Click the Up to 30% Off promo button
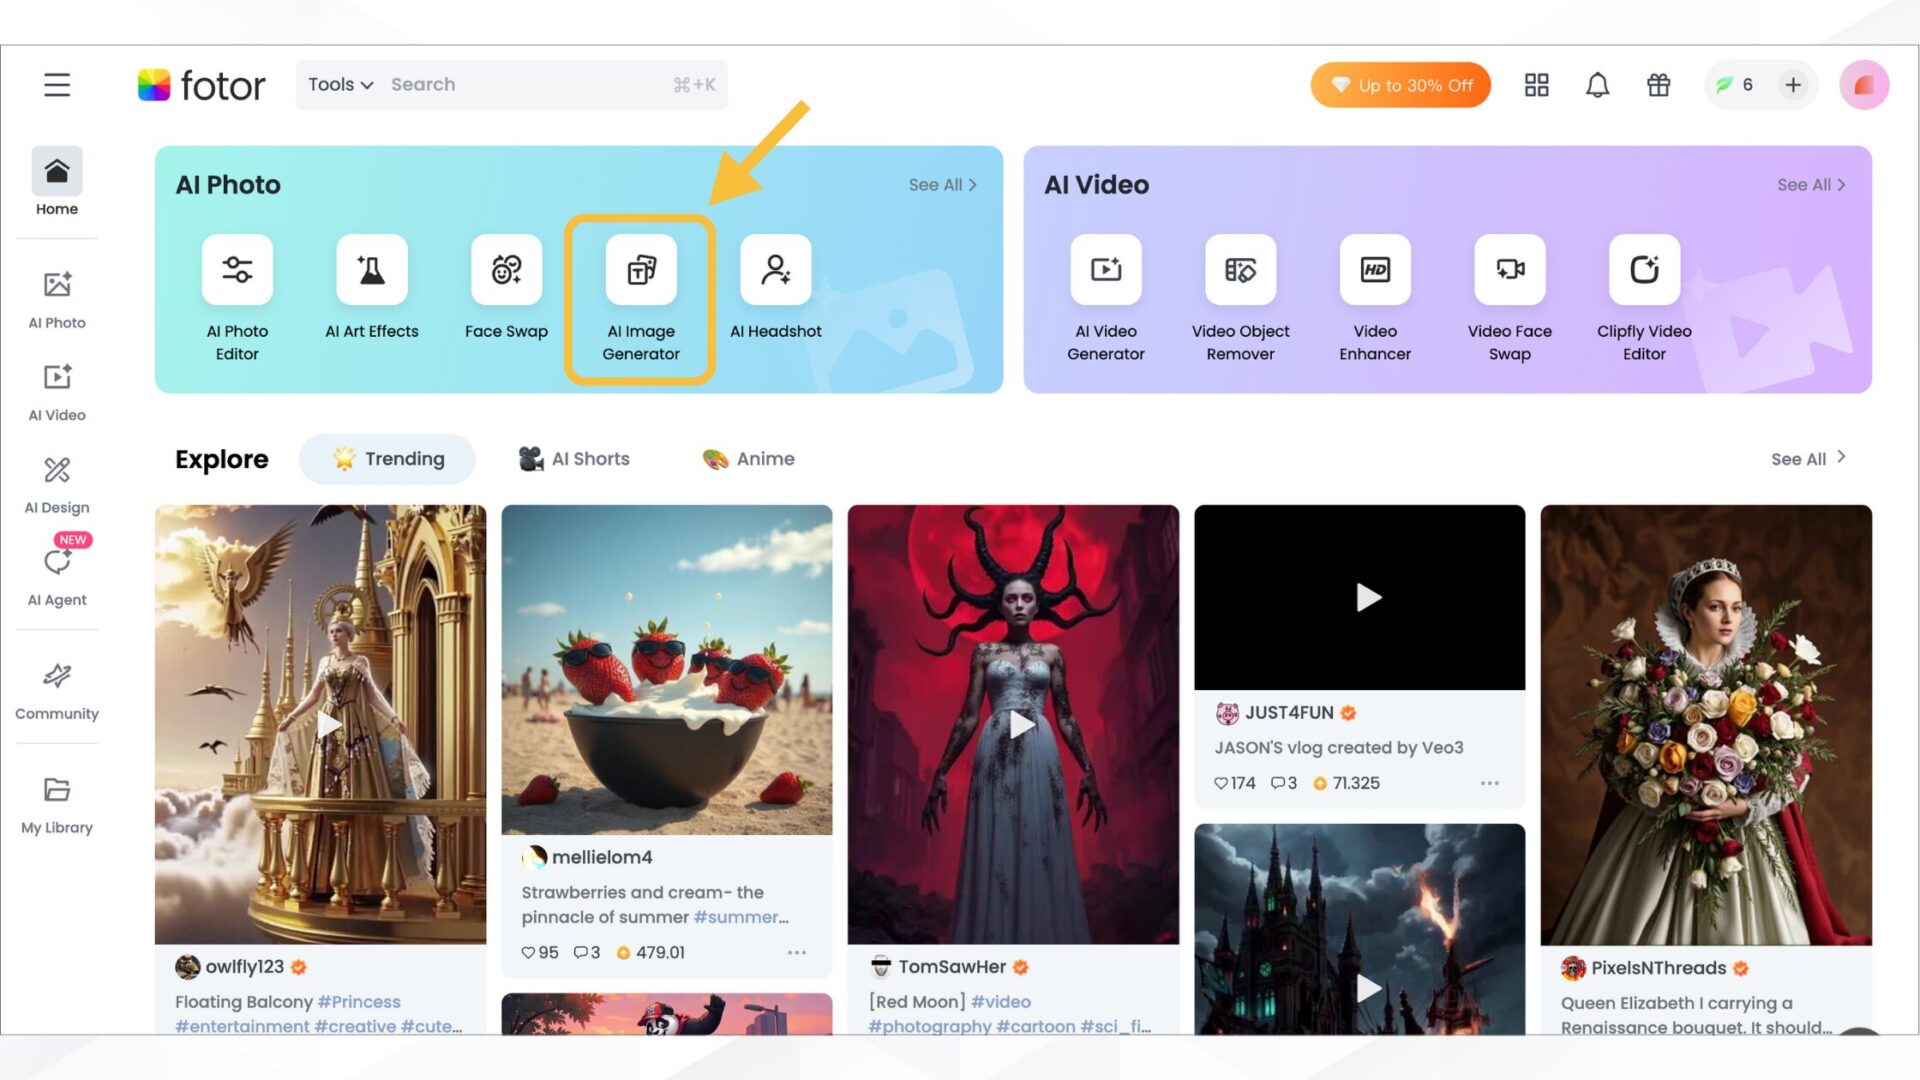 click(1400, 85)
